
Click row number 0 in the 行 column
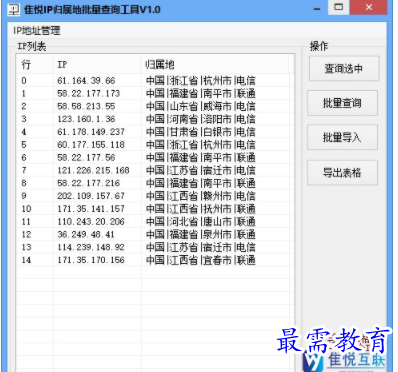(x=24, y=81)
